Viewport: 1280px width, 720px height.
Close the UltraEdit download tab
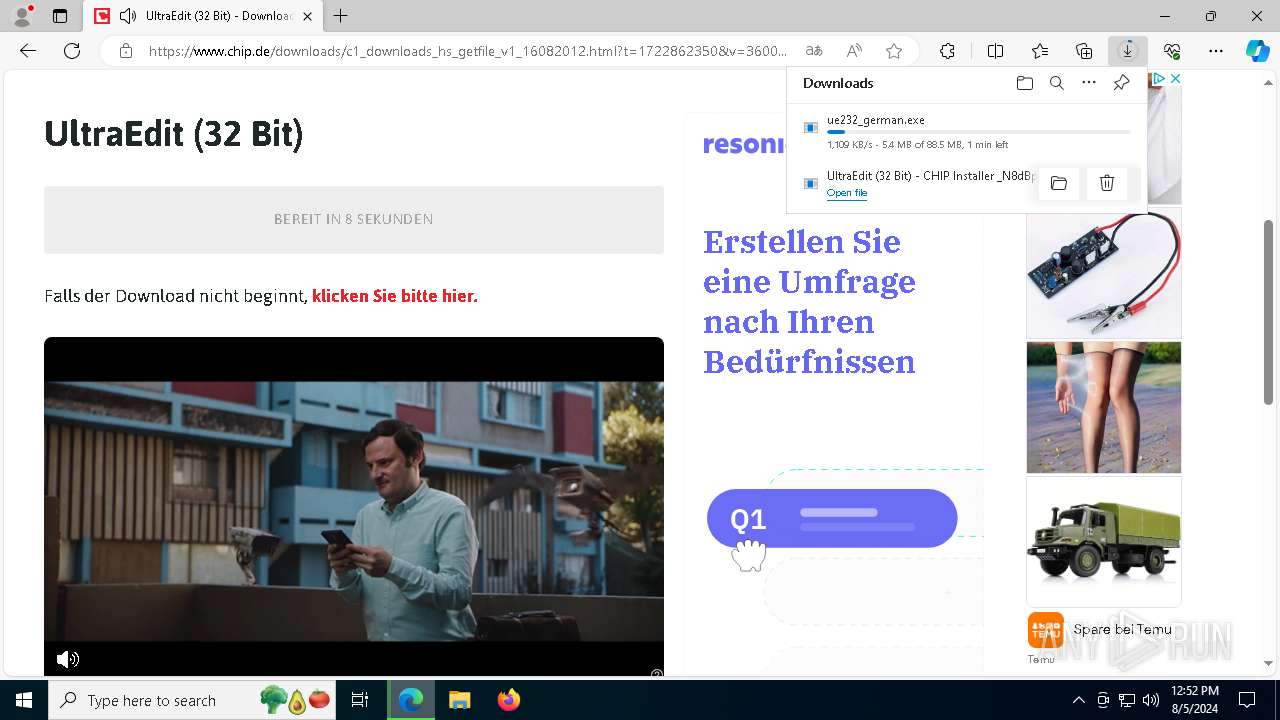(x=307, y=16)
